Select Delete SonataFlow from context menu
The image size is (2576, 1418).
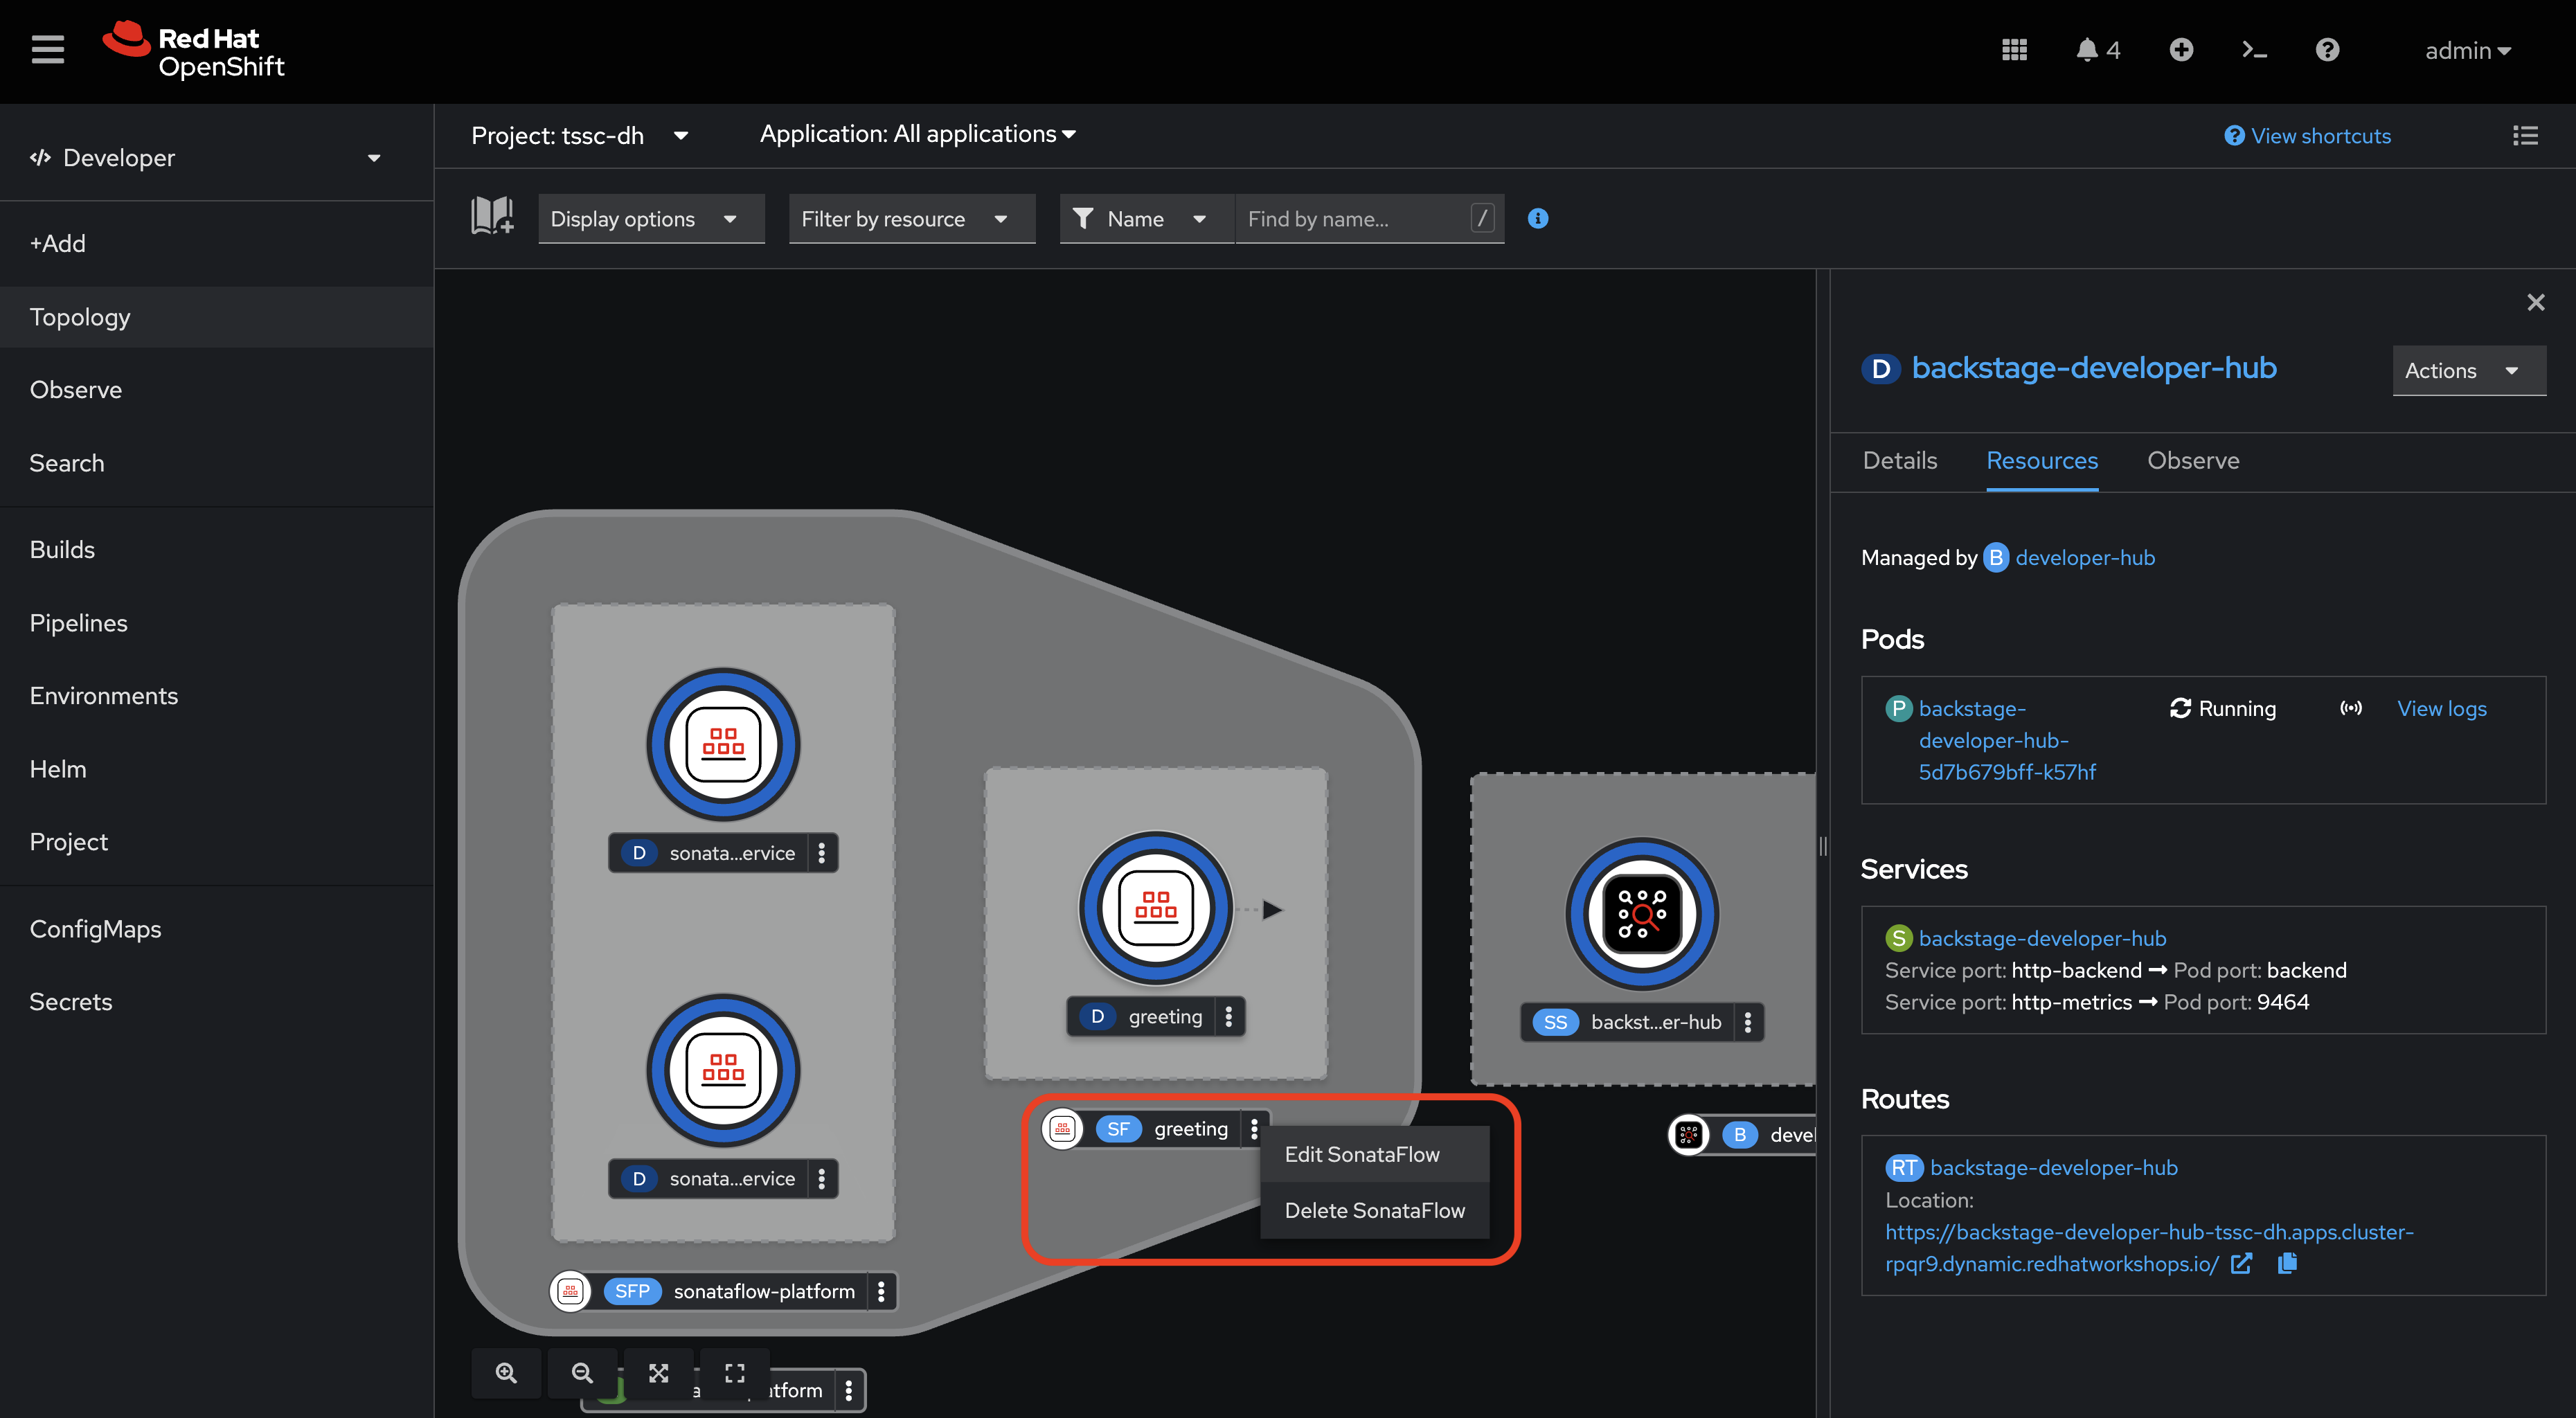pyautogui.click(x=1374, y=1211)
